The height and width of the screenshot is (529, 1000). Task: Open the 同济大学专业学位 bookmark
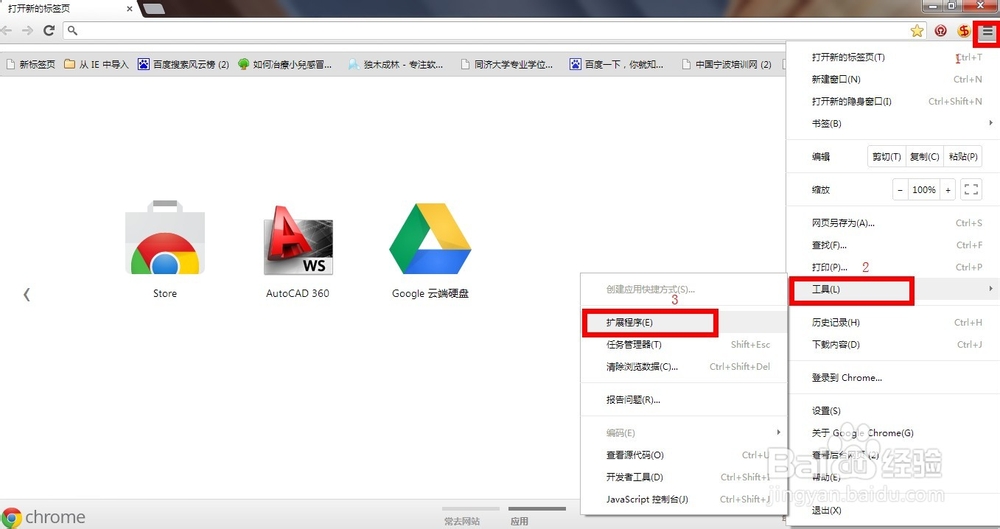tap(506, 64)
